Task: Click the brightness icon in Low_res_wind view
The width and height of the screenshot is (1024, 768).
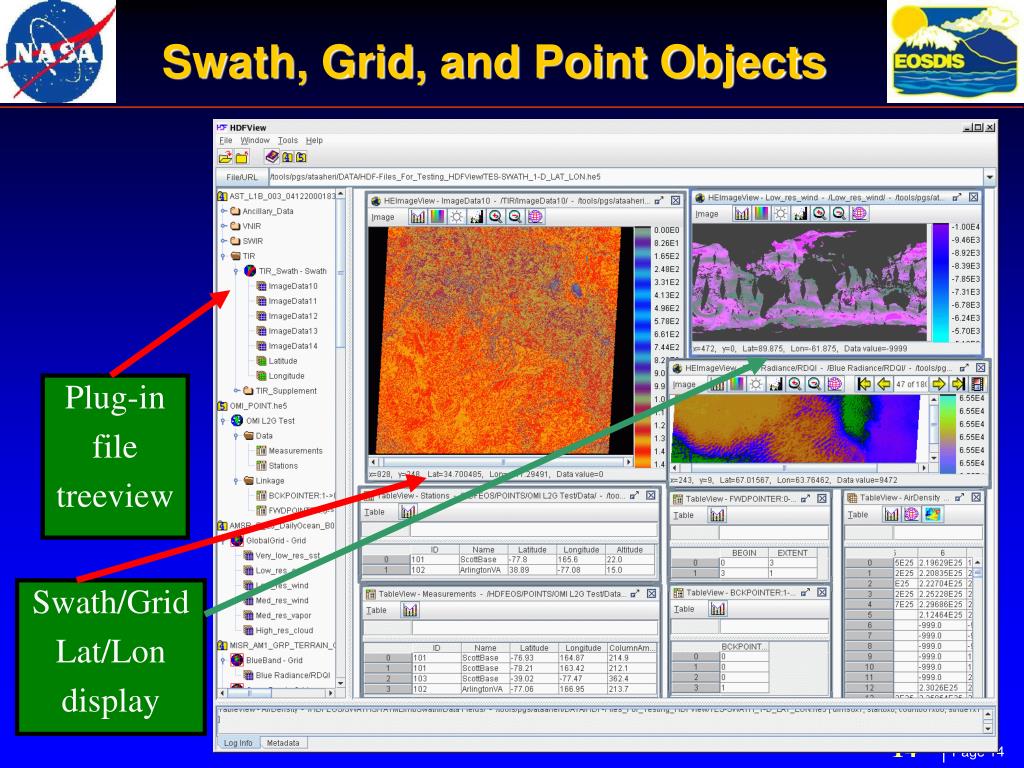Action: coord(780,213)
